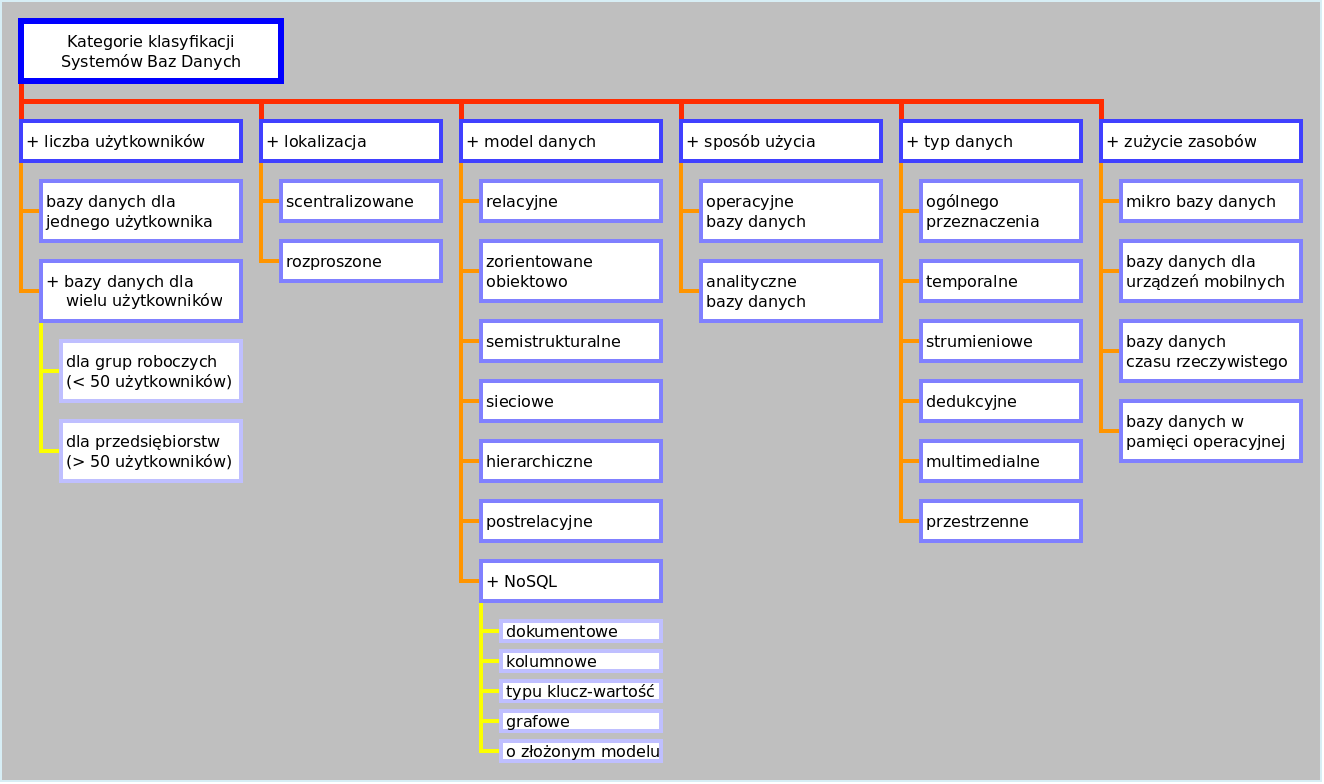Select the 'sieciowe' node
This screenshot has width=1324, height=784.
pyautogui.click(x=571, y=401)
